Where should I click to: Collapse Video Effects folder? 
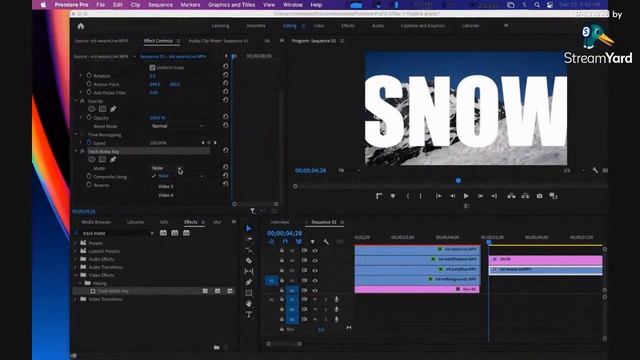(x=76, y=275)
